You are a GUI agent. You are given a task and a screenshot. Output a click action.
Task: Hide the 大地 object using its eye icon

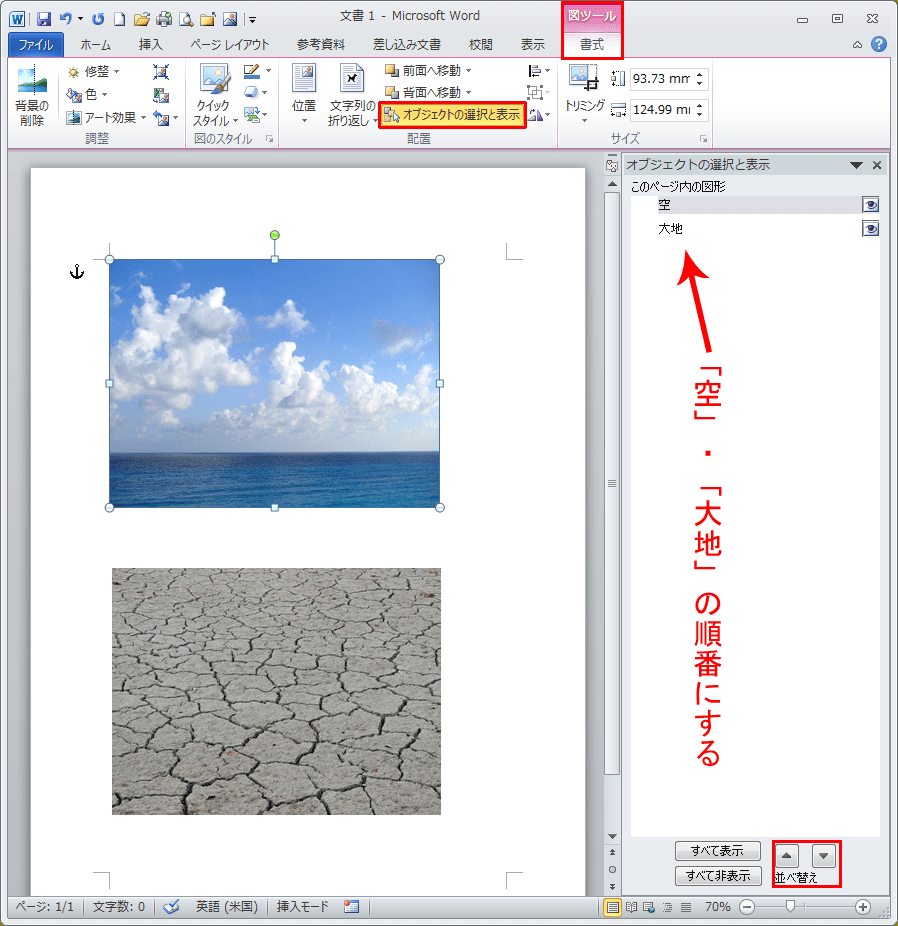pyautogui.click(x=870, y=228)
